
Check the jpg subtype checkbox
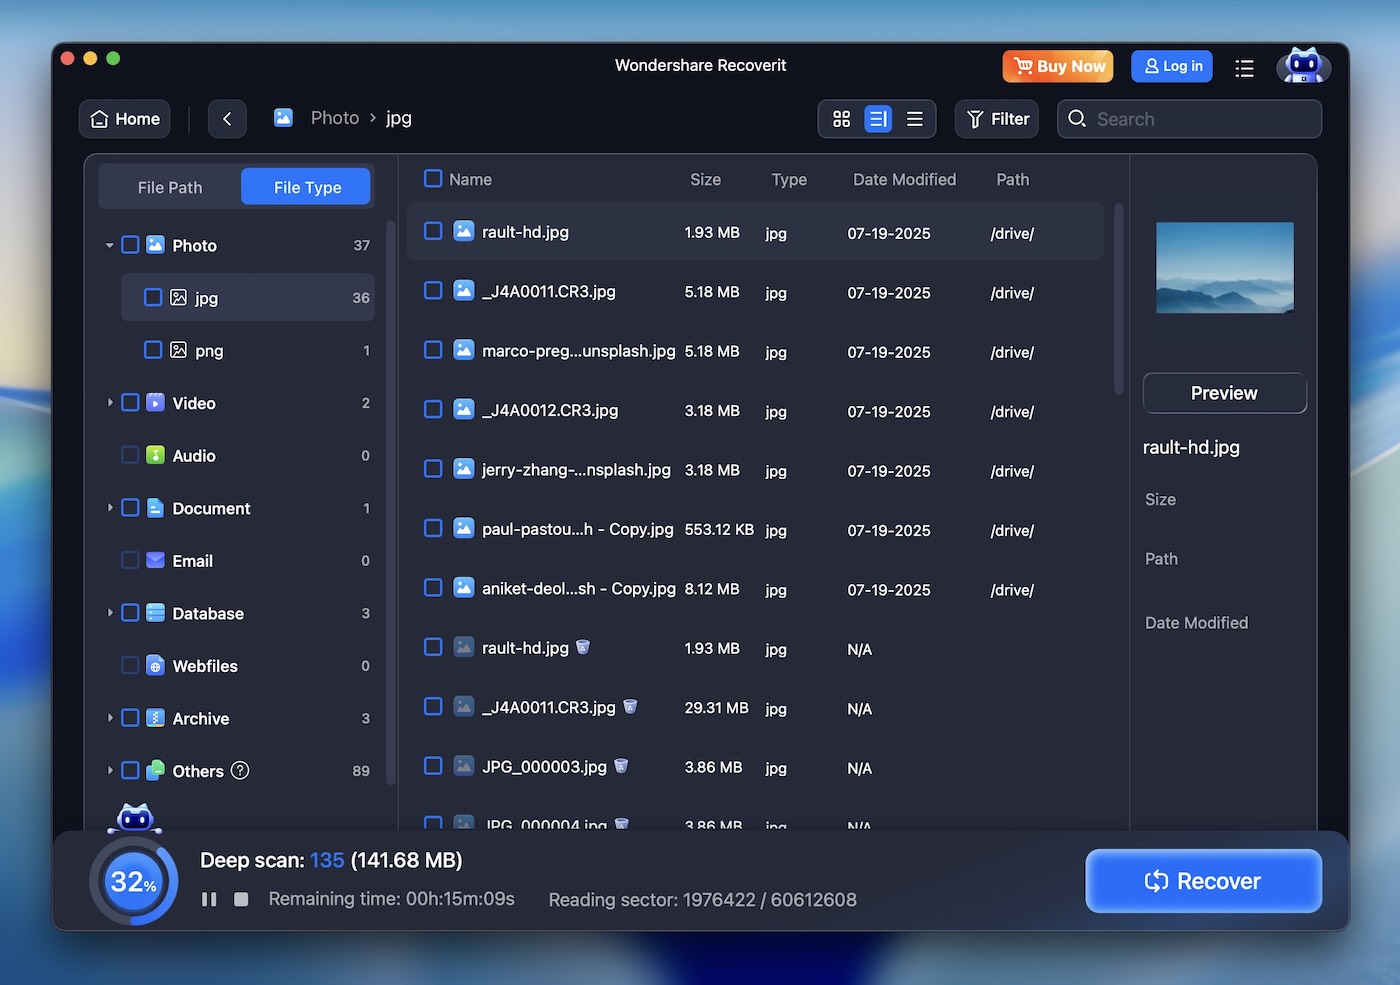click(153, 297)
